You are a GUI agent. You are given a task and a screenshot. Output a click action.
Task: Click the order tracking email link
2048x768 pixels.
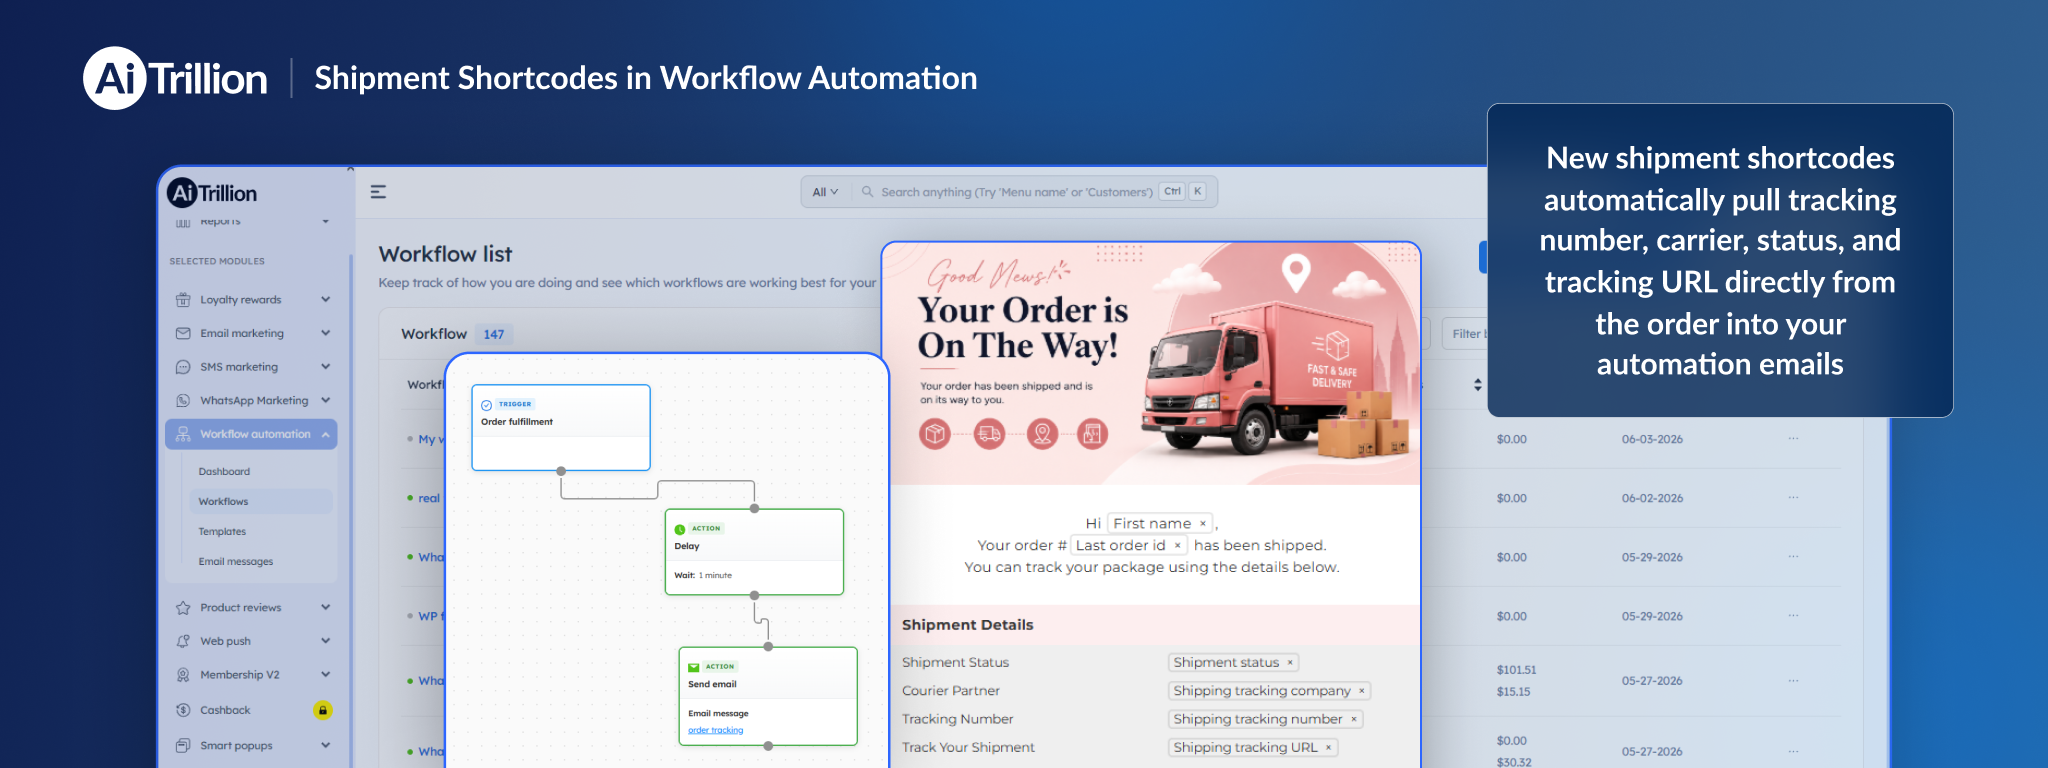coord(715,730)
